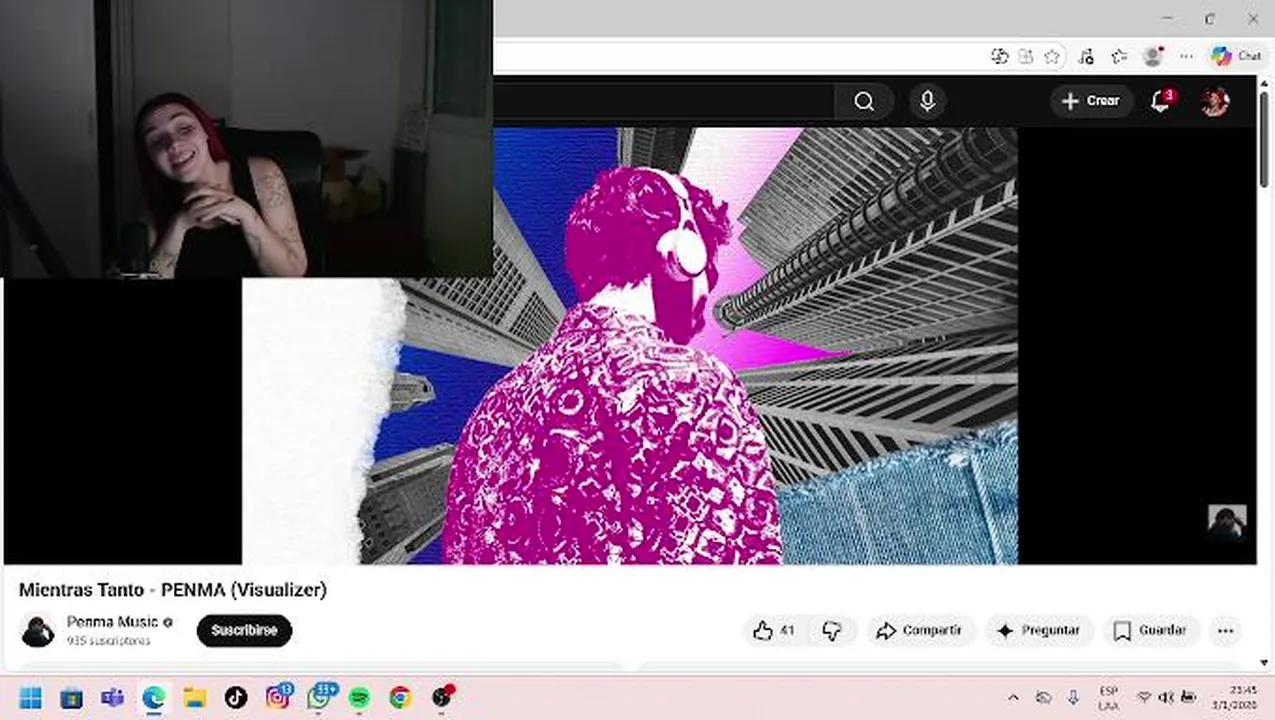Dislike the video with thumbs down
Viewport: 1275px width, 720px height.
click(832, 630)
